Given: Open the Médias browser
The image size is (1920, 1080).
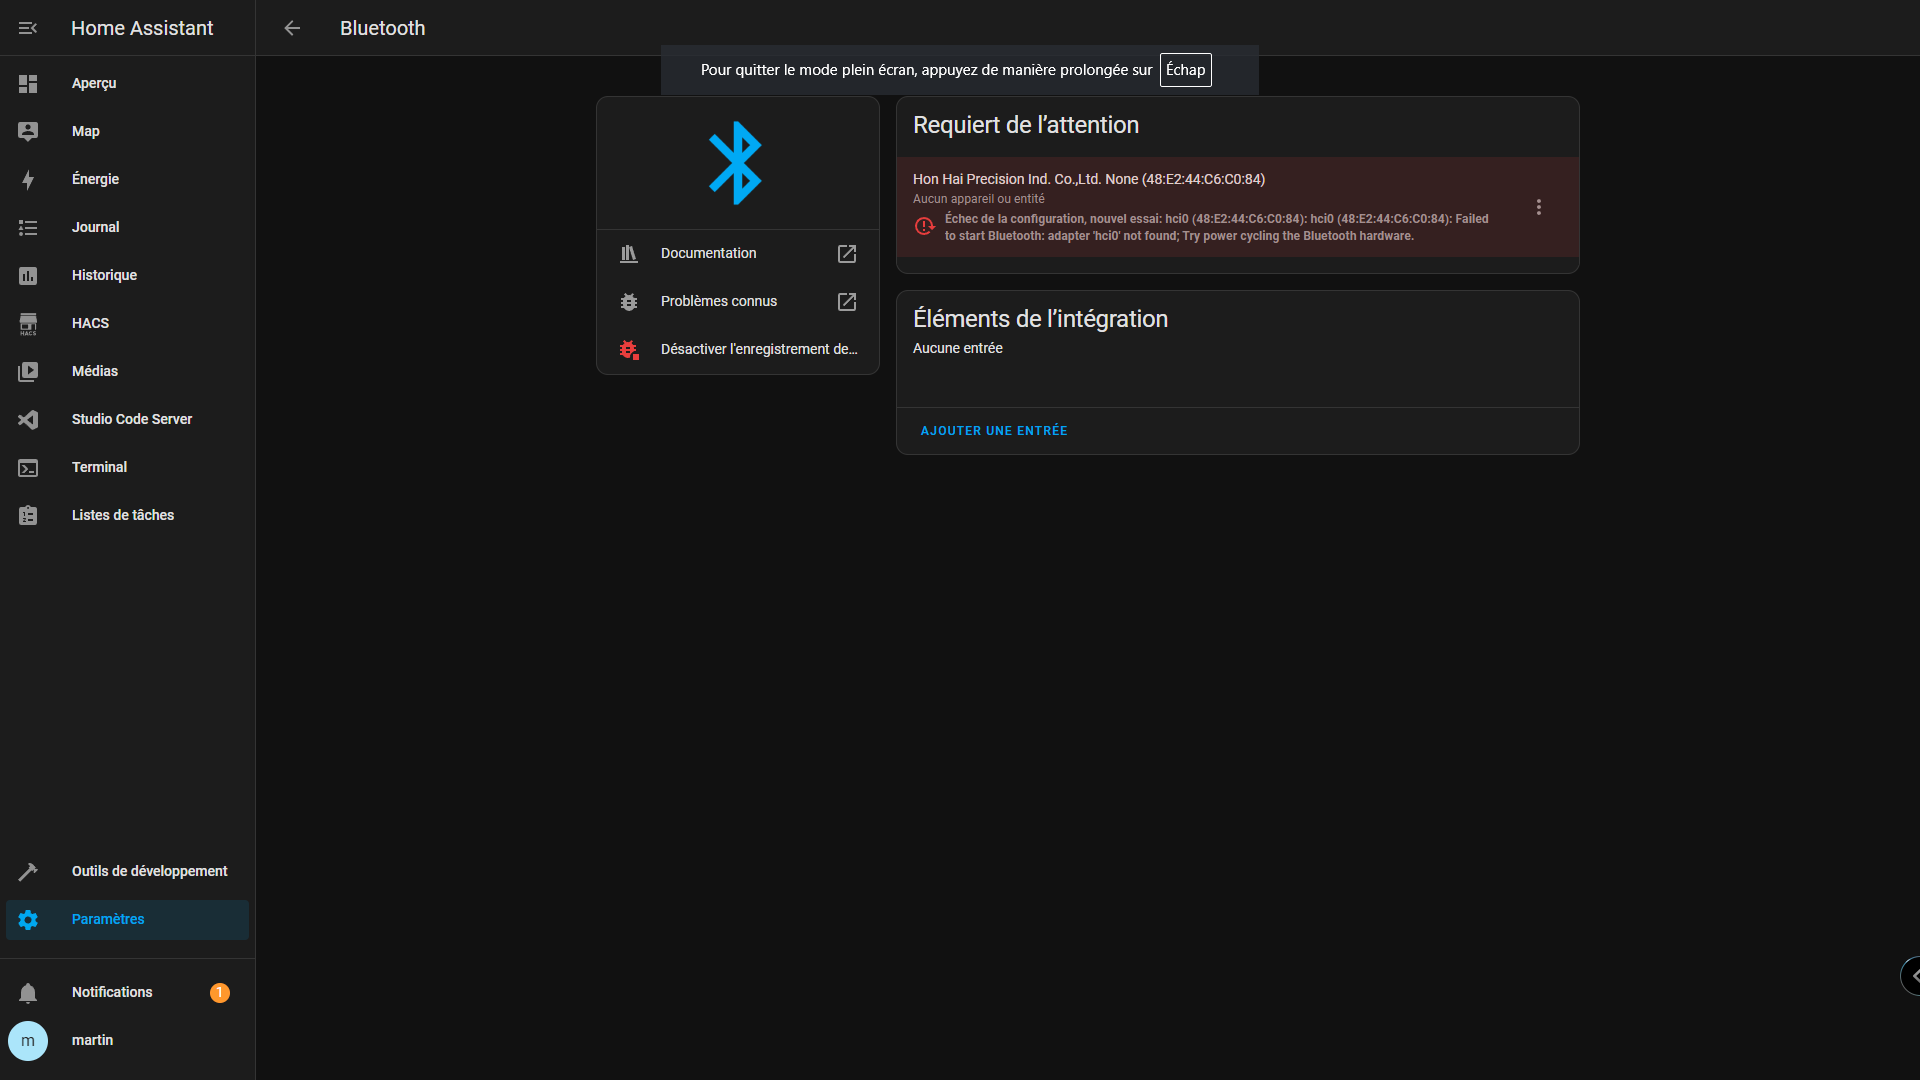Looking at the screenshot, I should (x=95, y=371).
